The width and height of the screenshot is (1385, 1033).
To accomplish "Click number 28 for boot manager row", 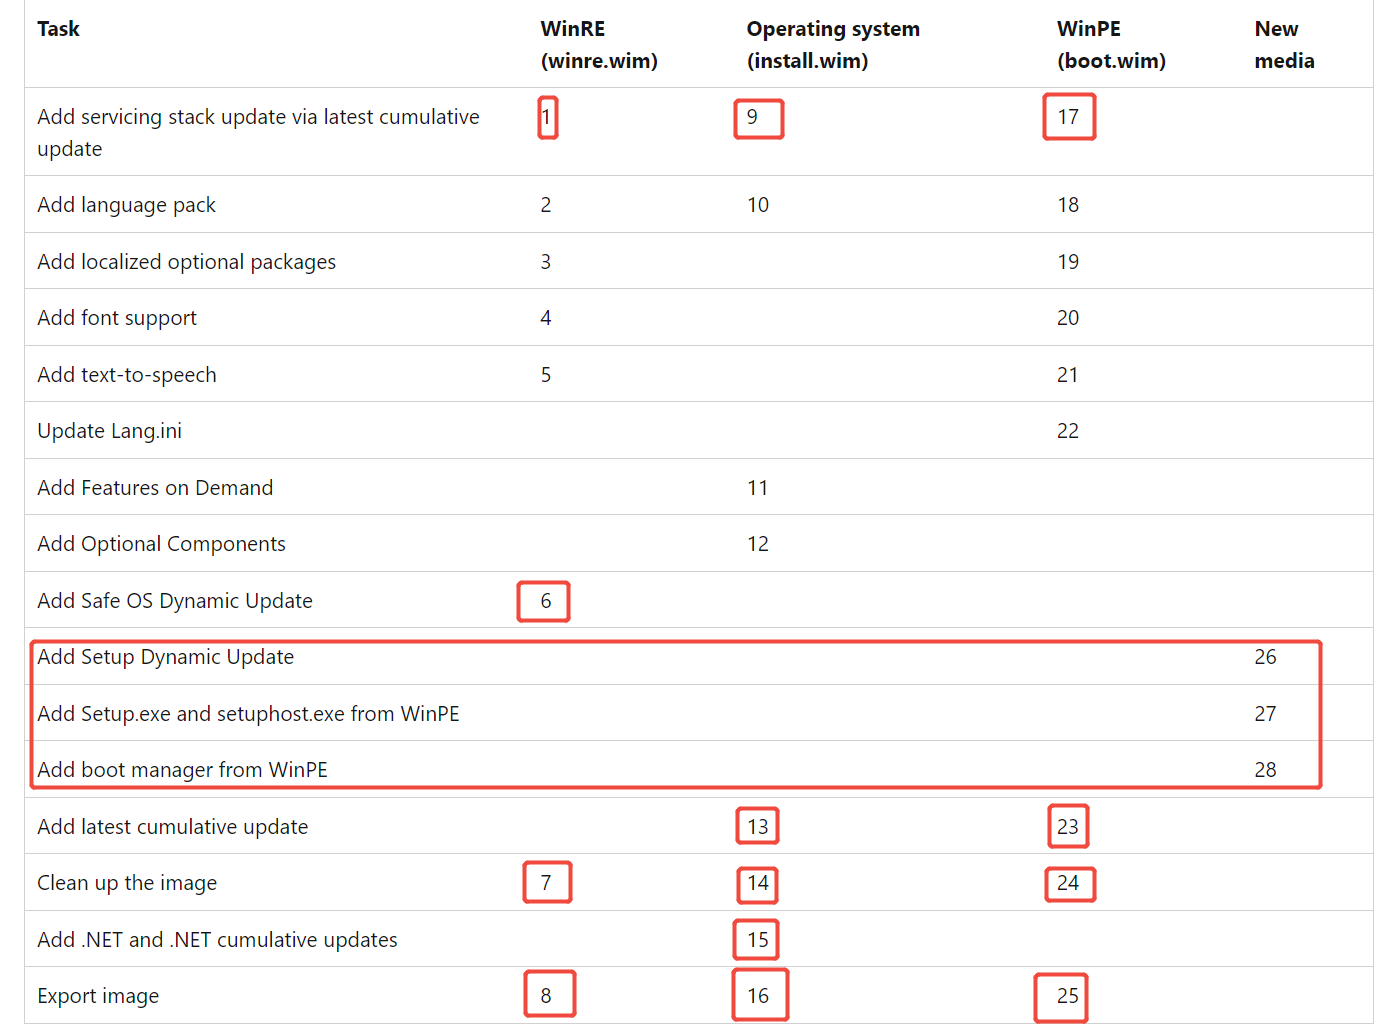I will click(x=1265, y=770).
